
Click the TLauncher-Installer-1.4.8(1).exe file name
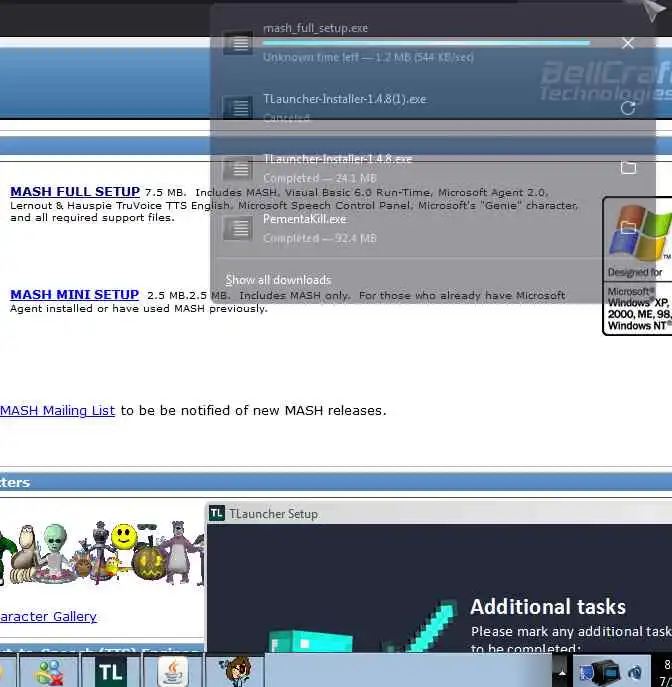344,99
